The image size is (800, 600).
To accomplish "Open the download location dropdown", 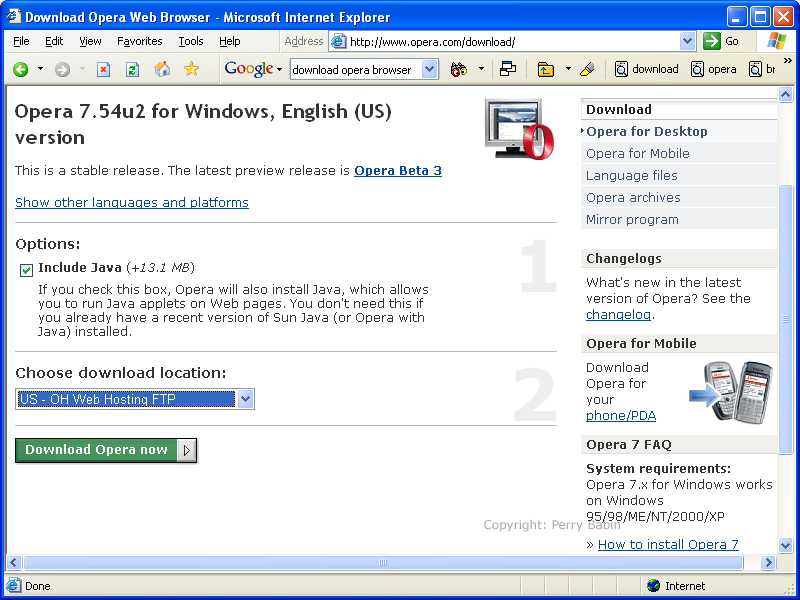I will tap(245, 399).
